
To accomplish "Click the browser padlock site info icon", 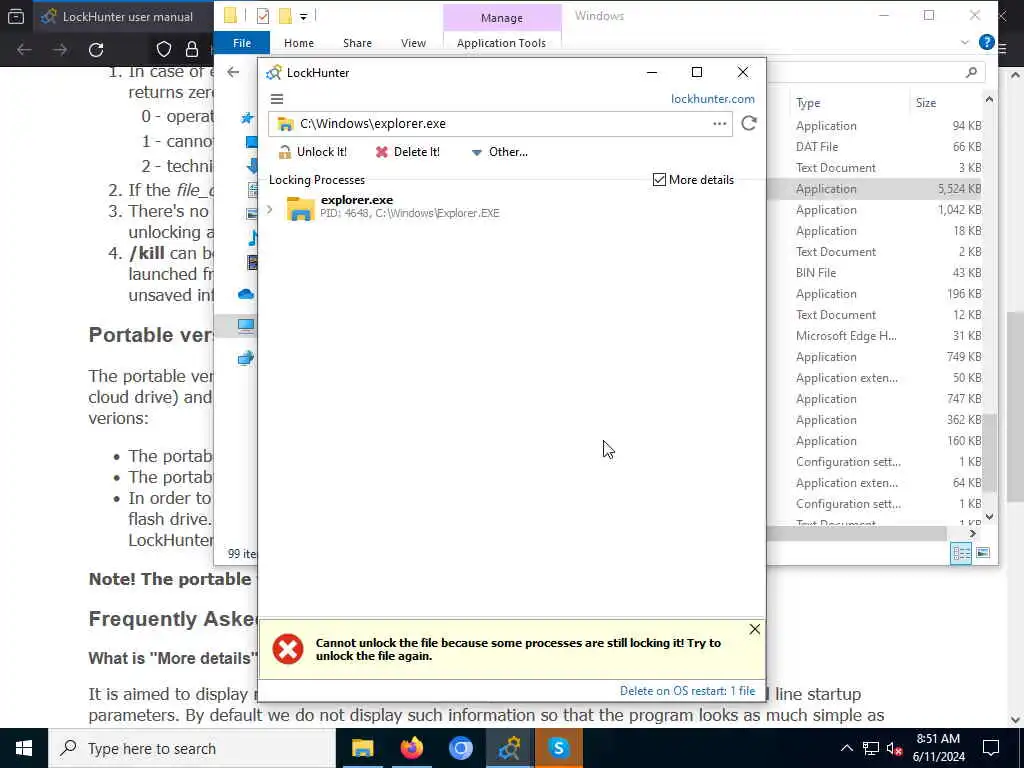I will point(191,50).
